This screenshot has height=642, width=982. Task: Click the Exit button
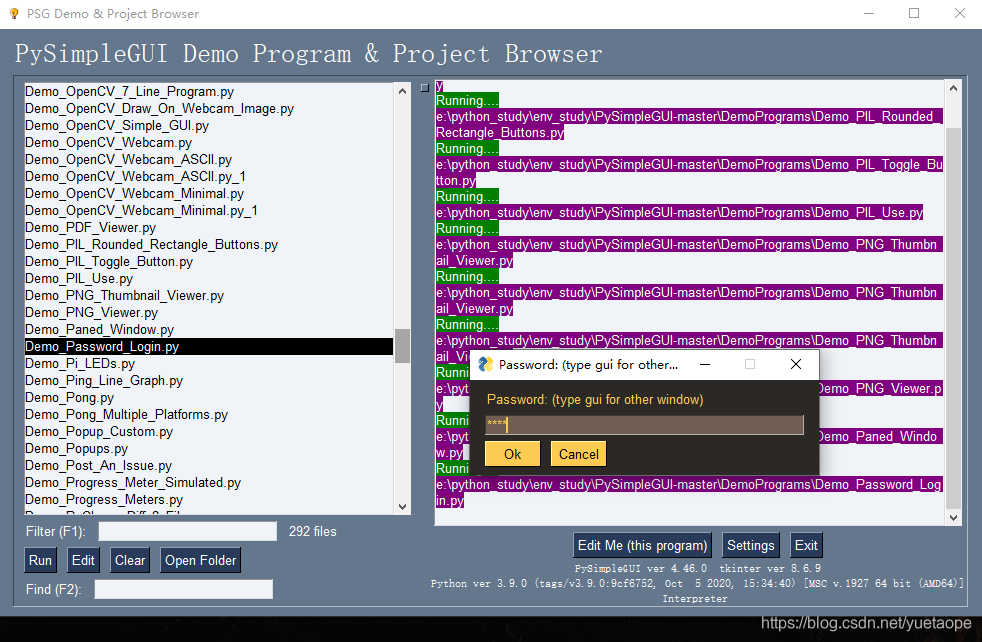pyautogui.click(x=806, y=546)
